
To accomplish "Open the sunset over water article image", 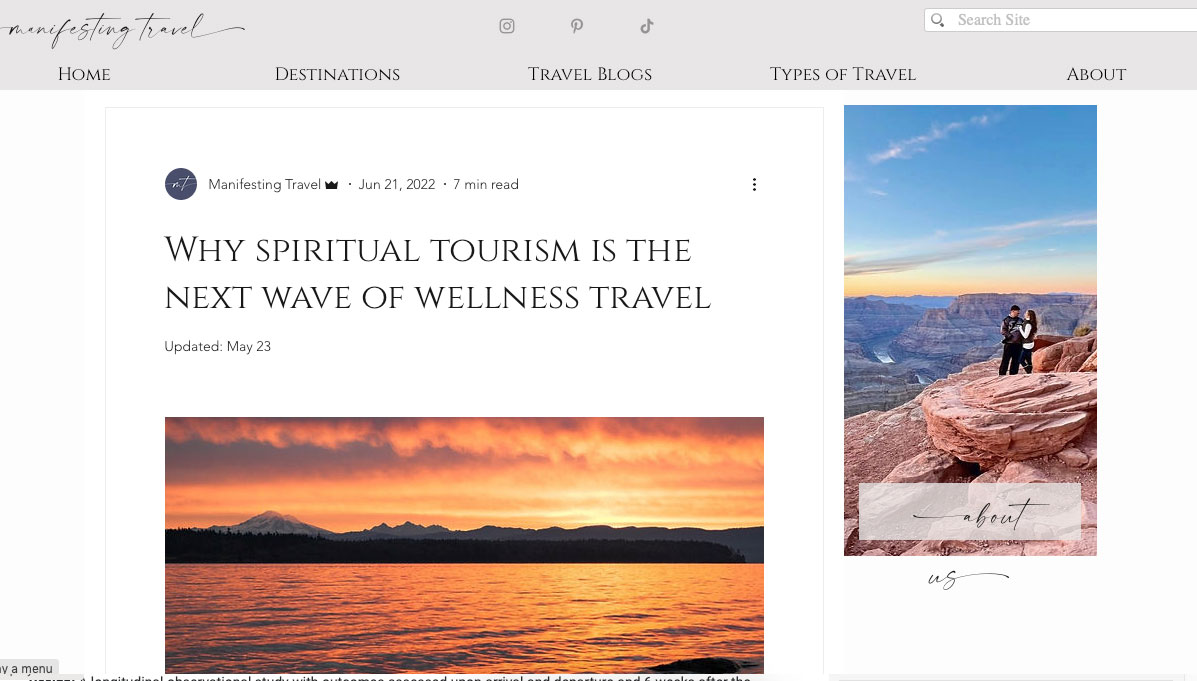I will tap(464, 545).
